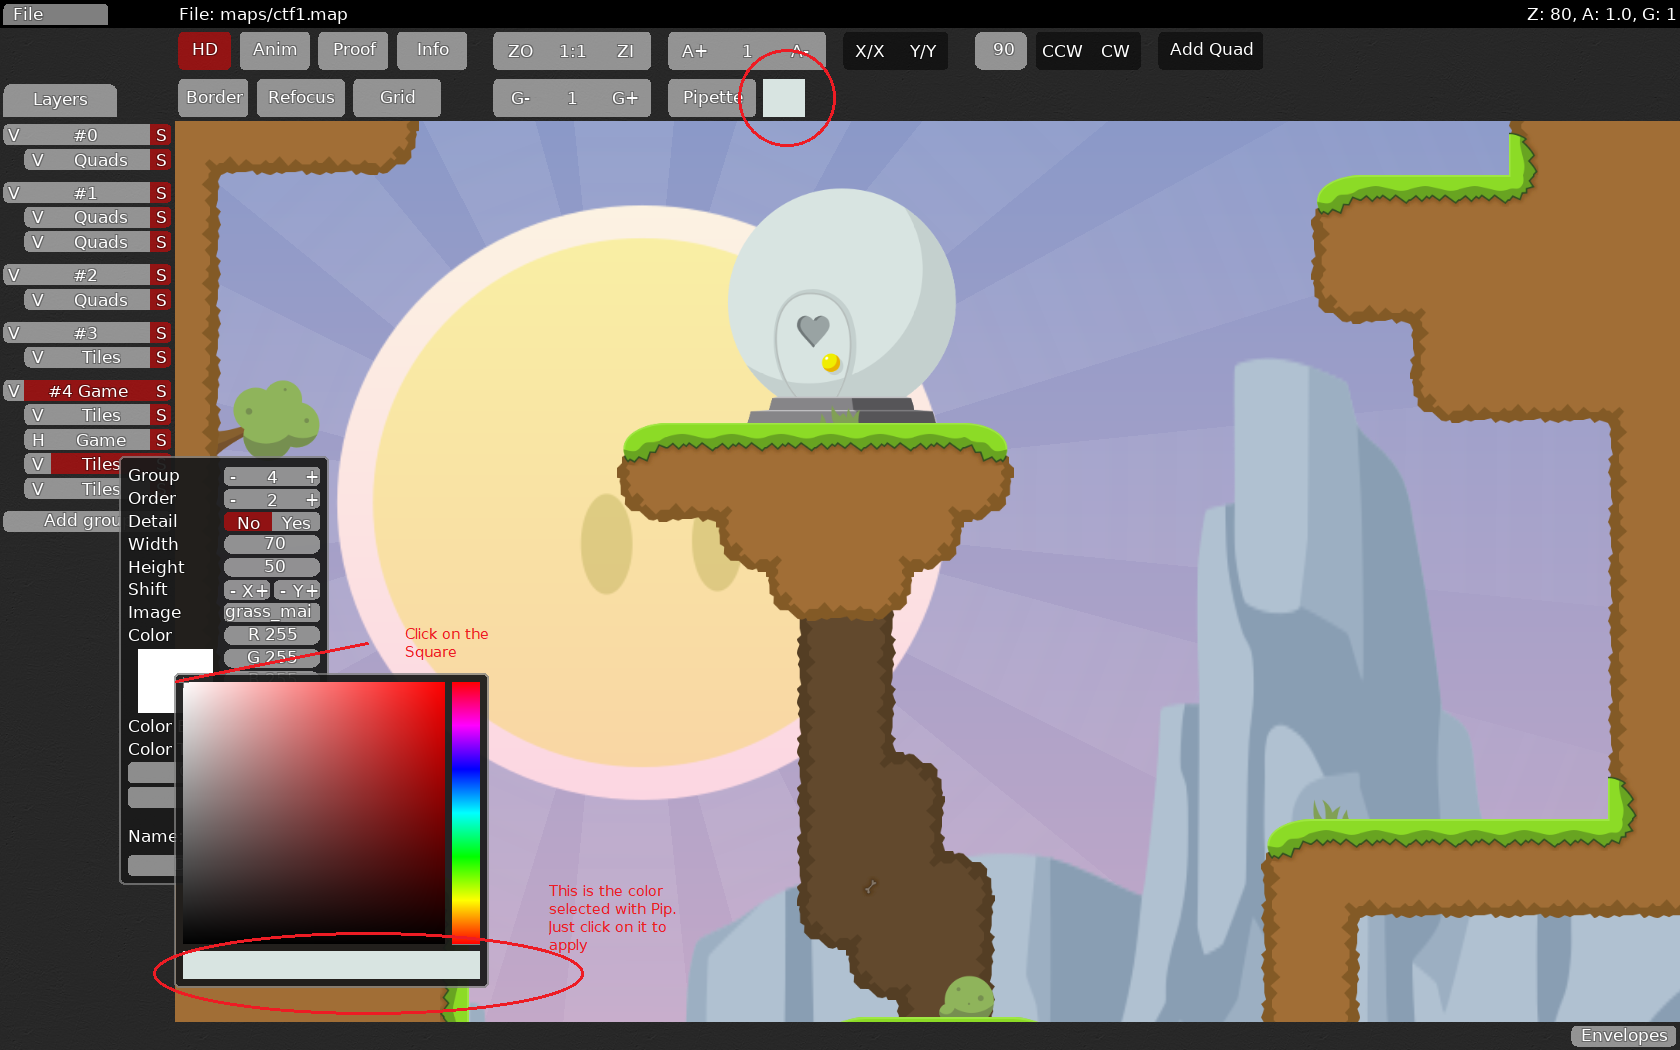
Task: Toggle the Info display
Action: [x=432, y=50]
